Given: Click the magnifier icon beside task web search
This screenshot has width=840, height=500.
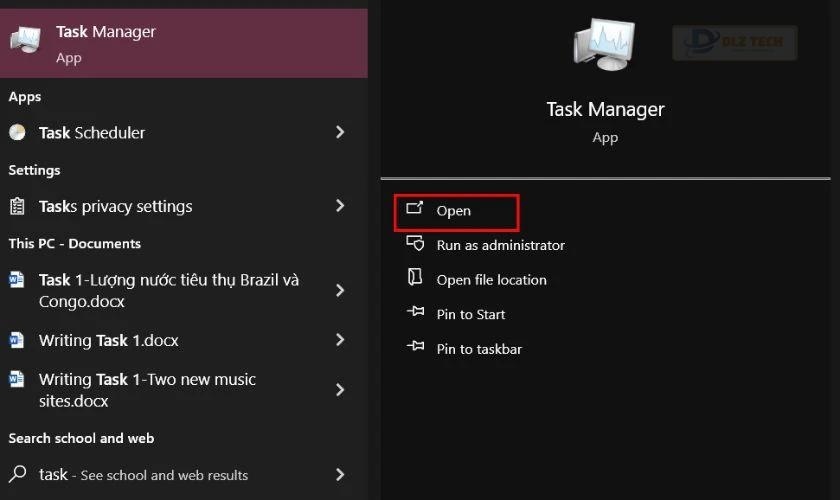Looking at the screenshot, I should pyautogui.click(x=17, y=474).
